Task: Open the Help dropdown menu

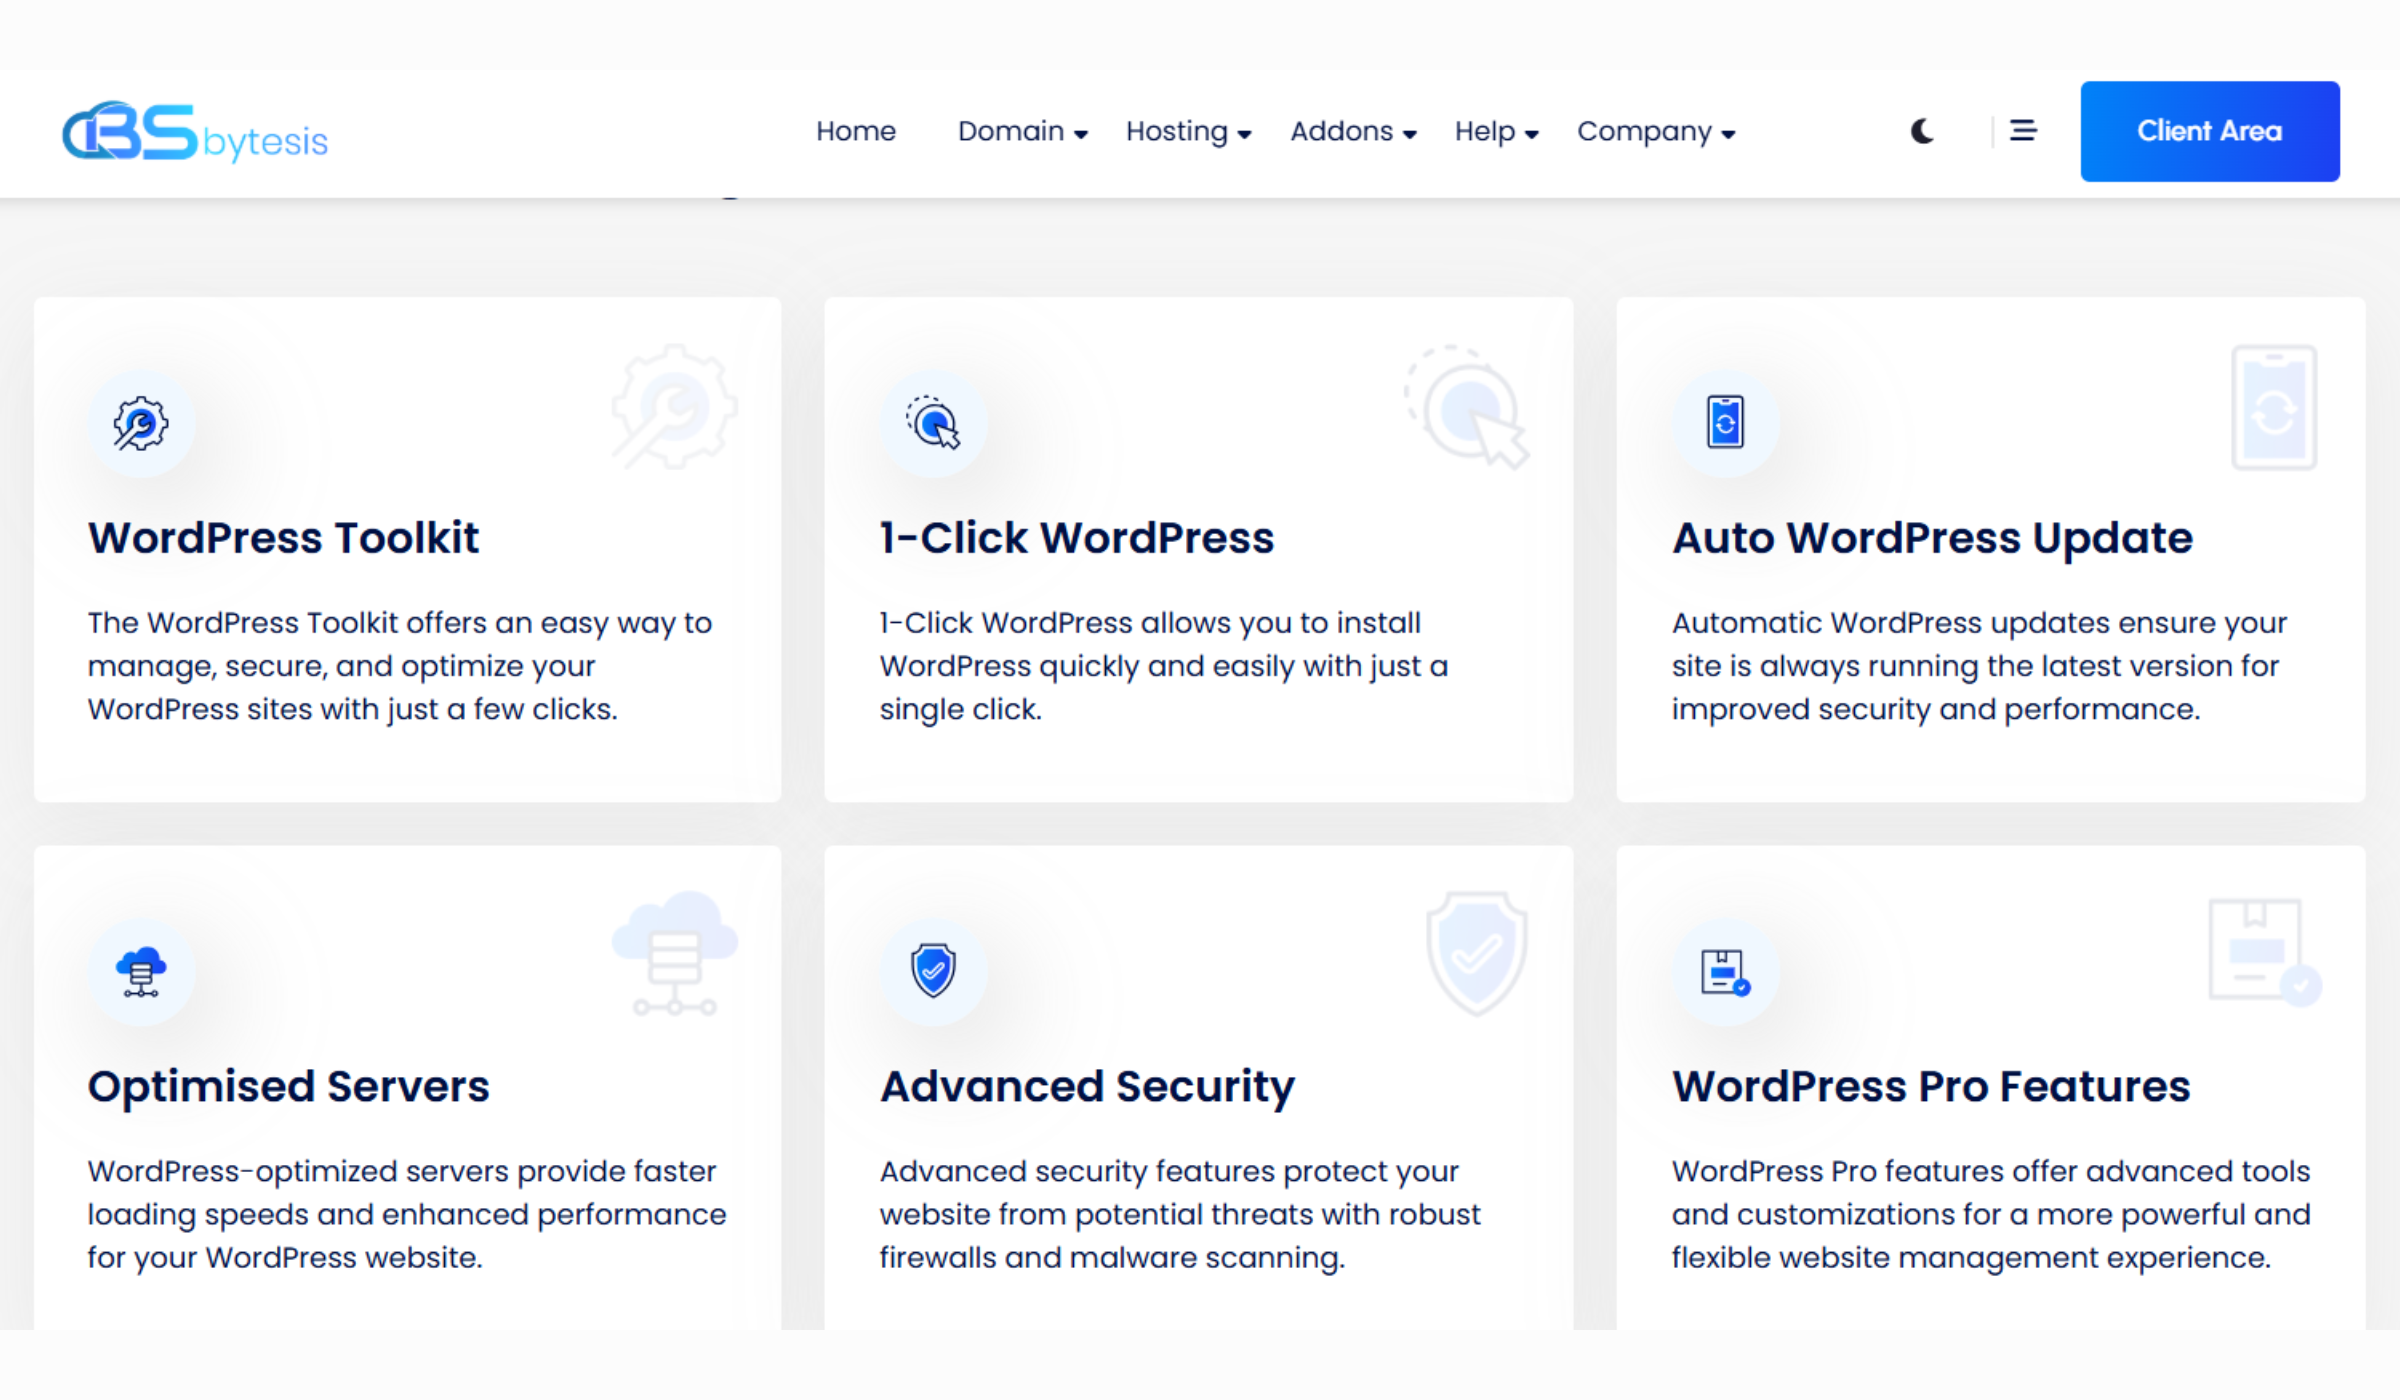Action: pyautogui.click(x=1496, y=132)
